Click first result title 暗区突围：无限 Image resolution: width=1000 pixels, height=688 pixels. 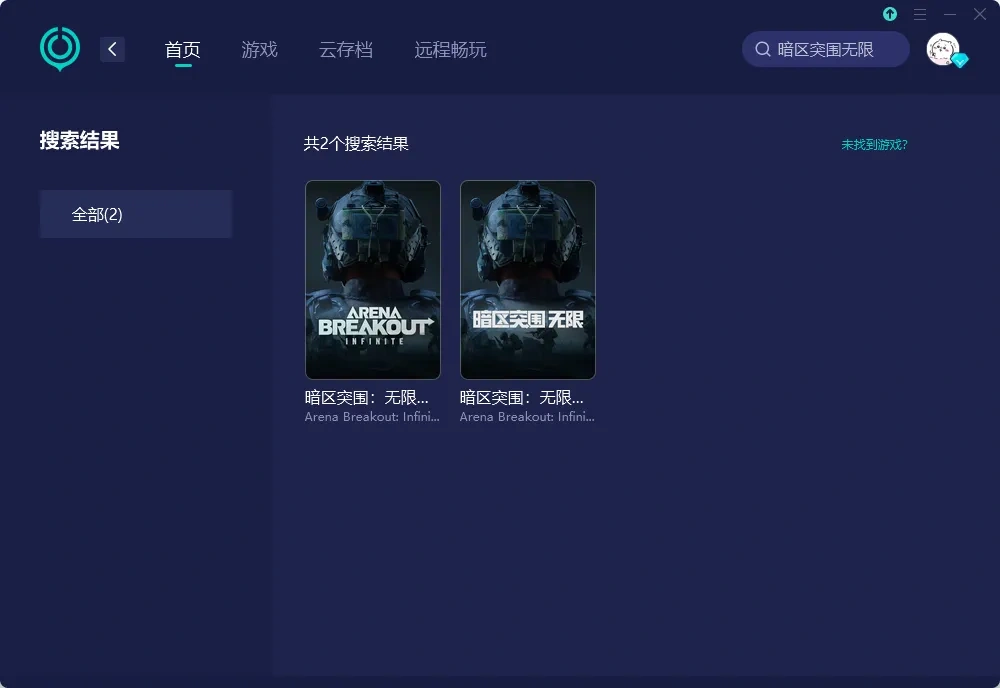click(x=371, y=396)
